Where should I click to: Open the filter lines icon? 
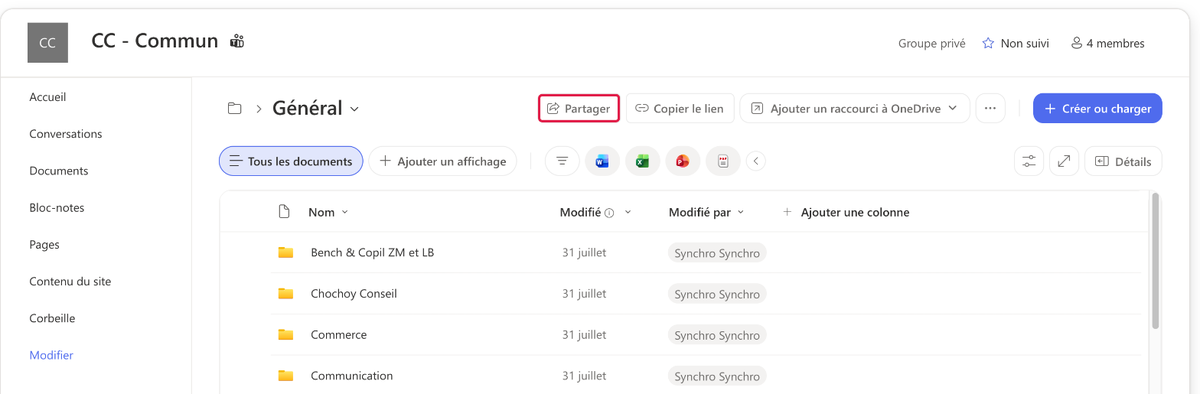[562, 161]
